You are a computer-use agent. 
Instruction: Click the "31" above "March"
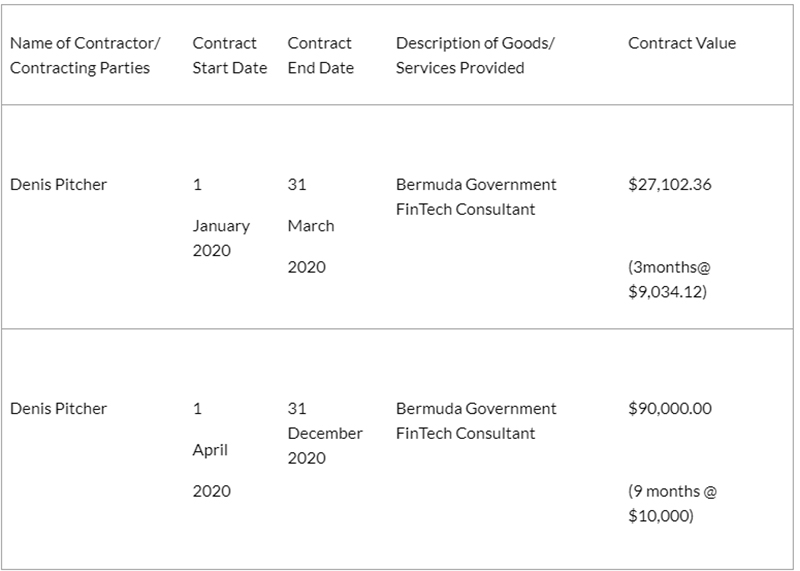coord(297,185)
